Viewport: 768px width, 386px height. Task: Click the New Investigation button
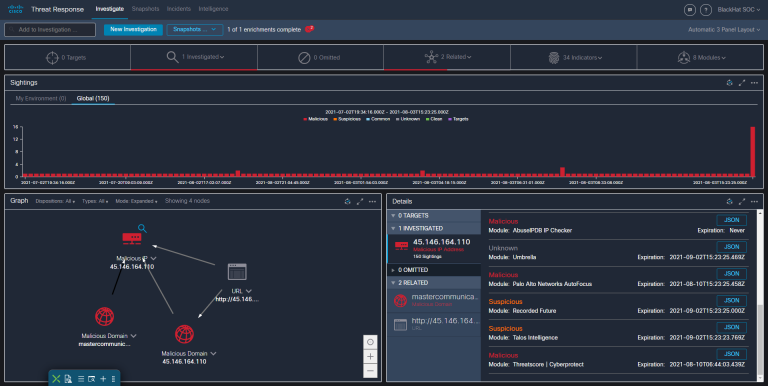(133, 29)
